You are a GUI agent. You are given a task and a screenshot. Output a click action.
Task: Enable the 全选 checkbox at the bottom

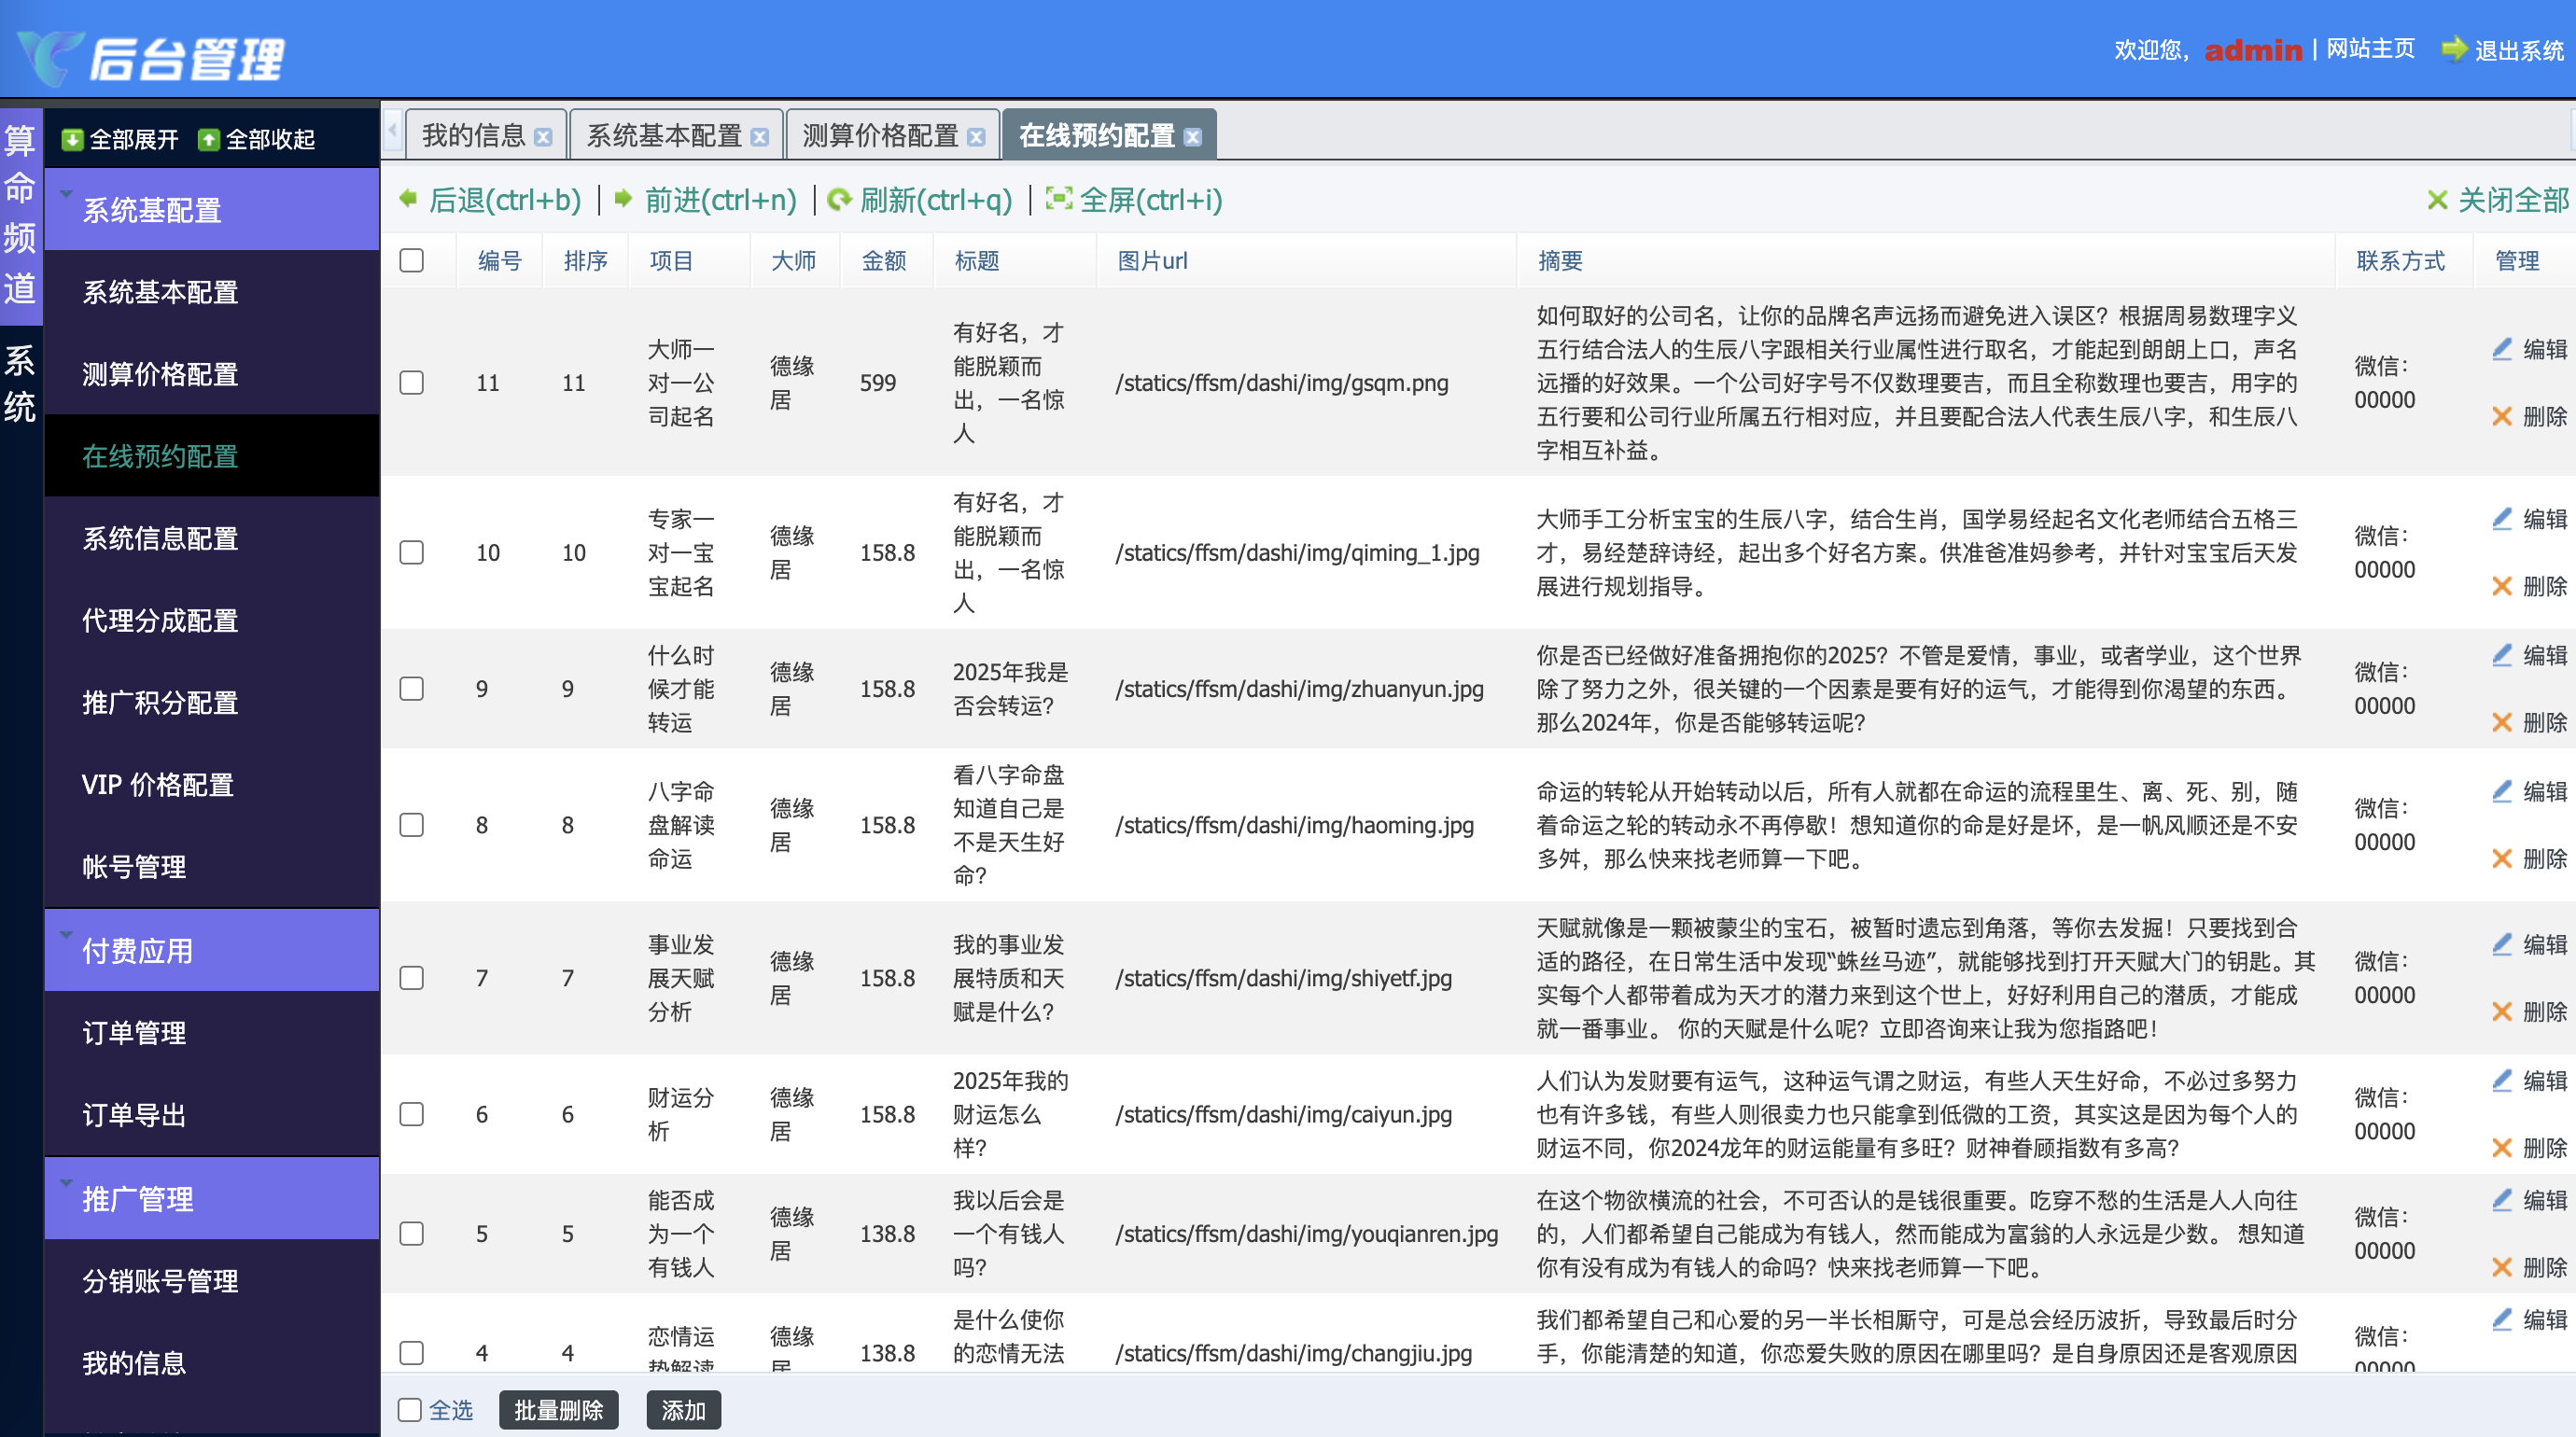pos(410,1409)
